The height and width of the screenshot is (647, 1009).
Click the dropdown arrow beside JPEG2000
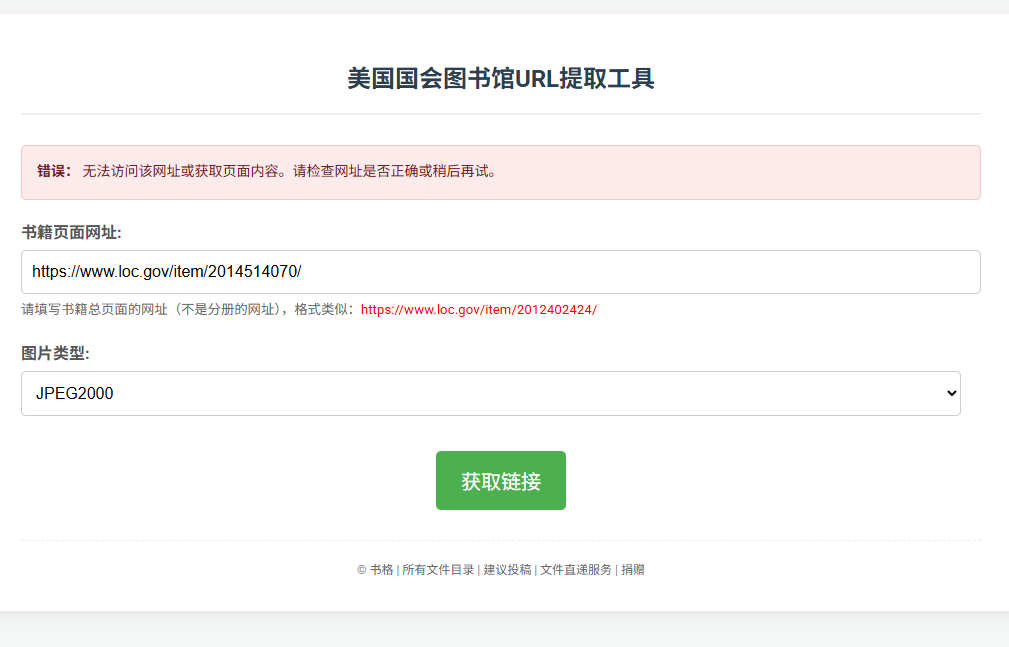[950, 393]
